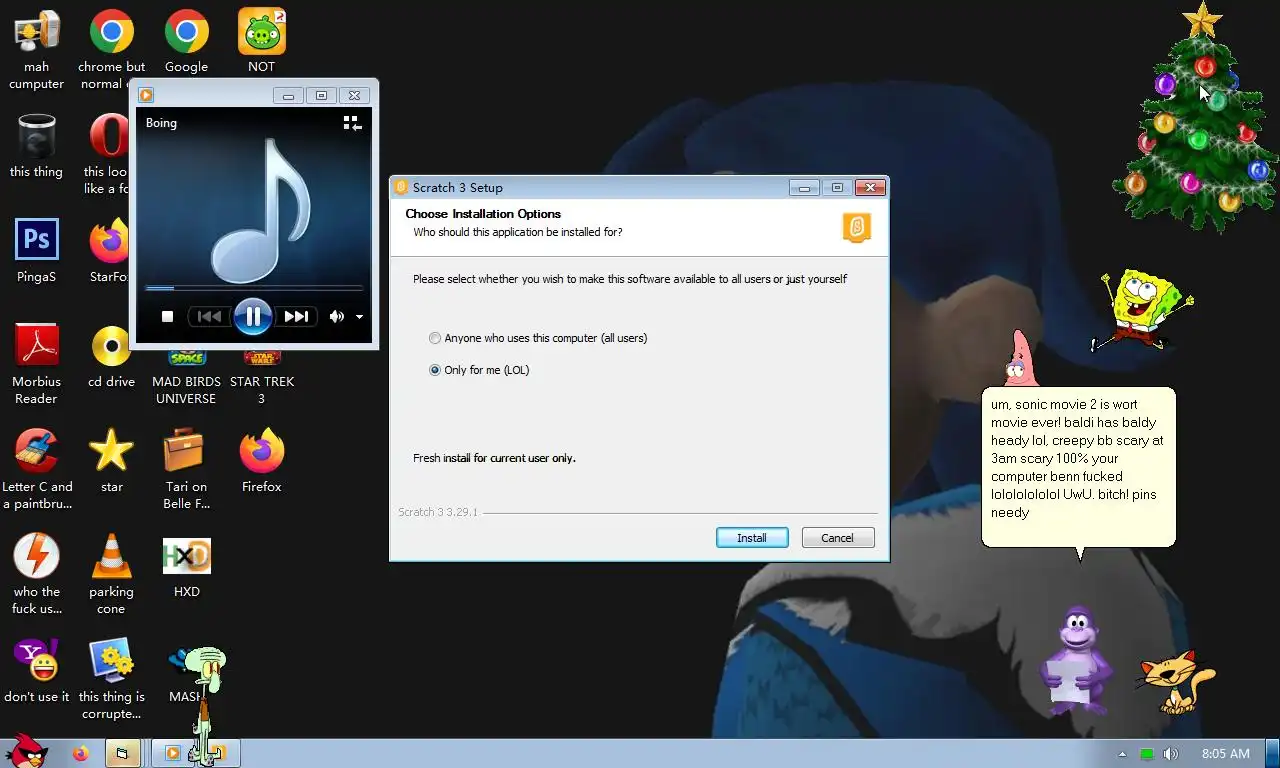1280x768 pixels.
Task: Select the "this thing" recycle bin icon
Action: click(x=37, y=146)
